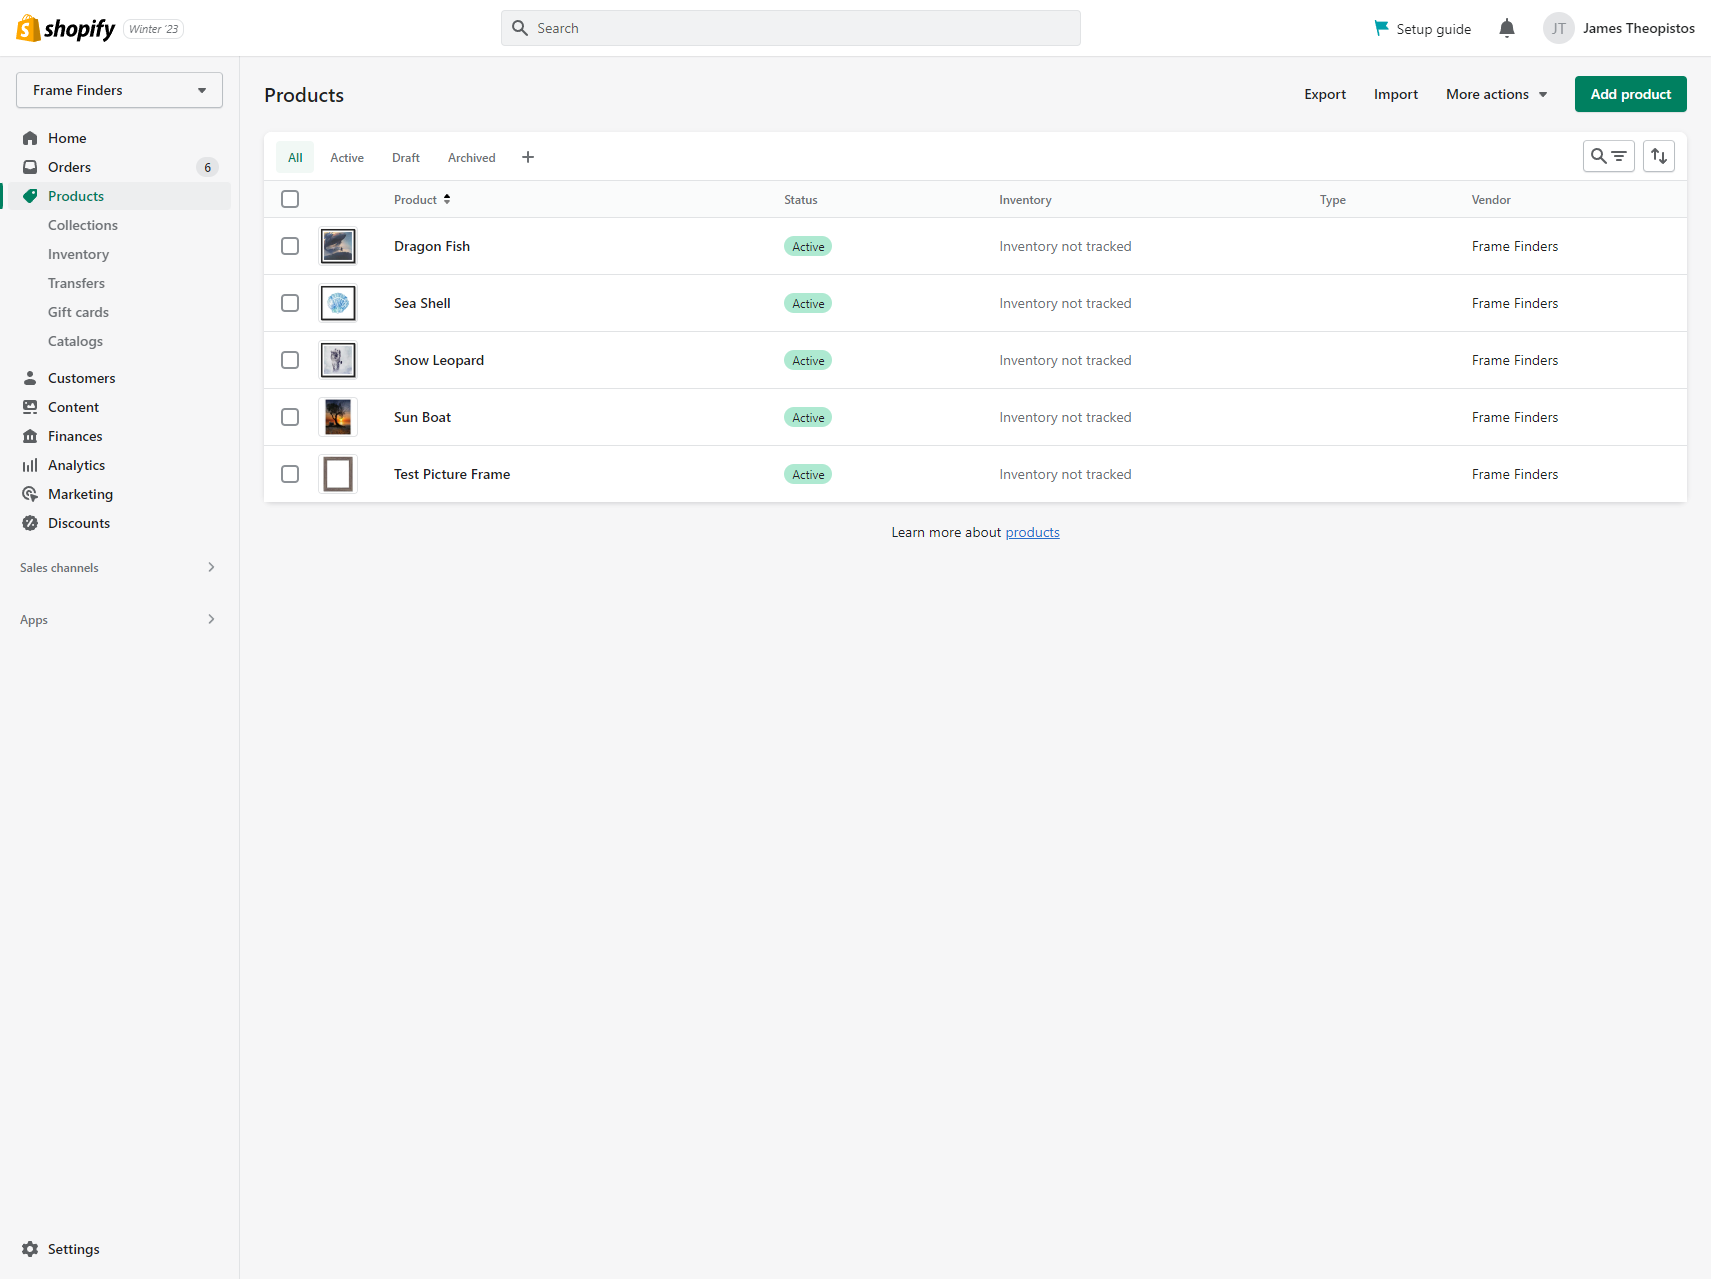Open More actions dropdown
Image resolution: width=1711 pixels, height=1279 pixels.
point(1496,94)
